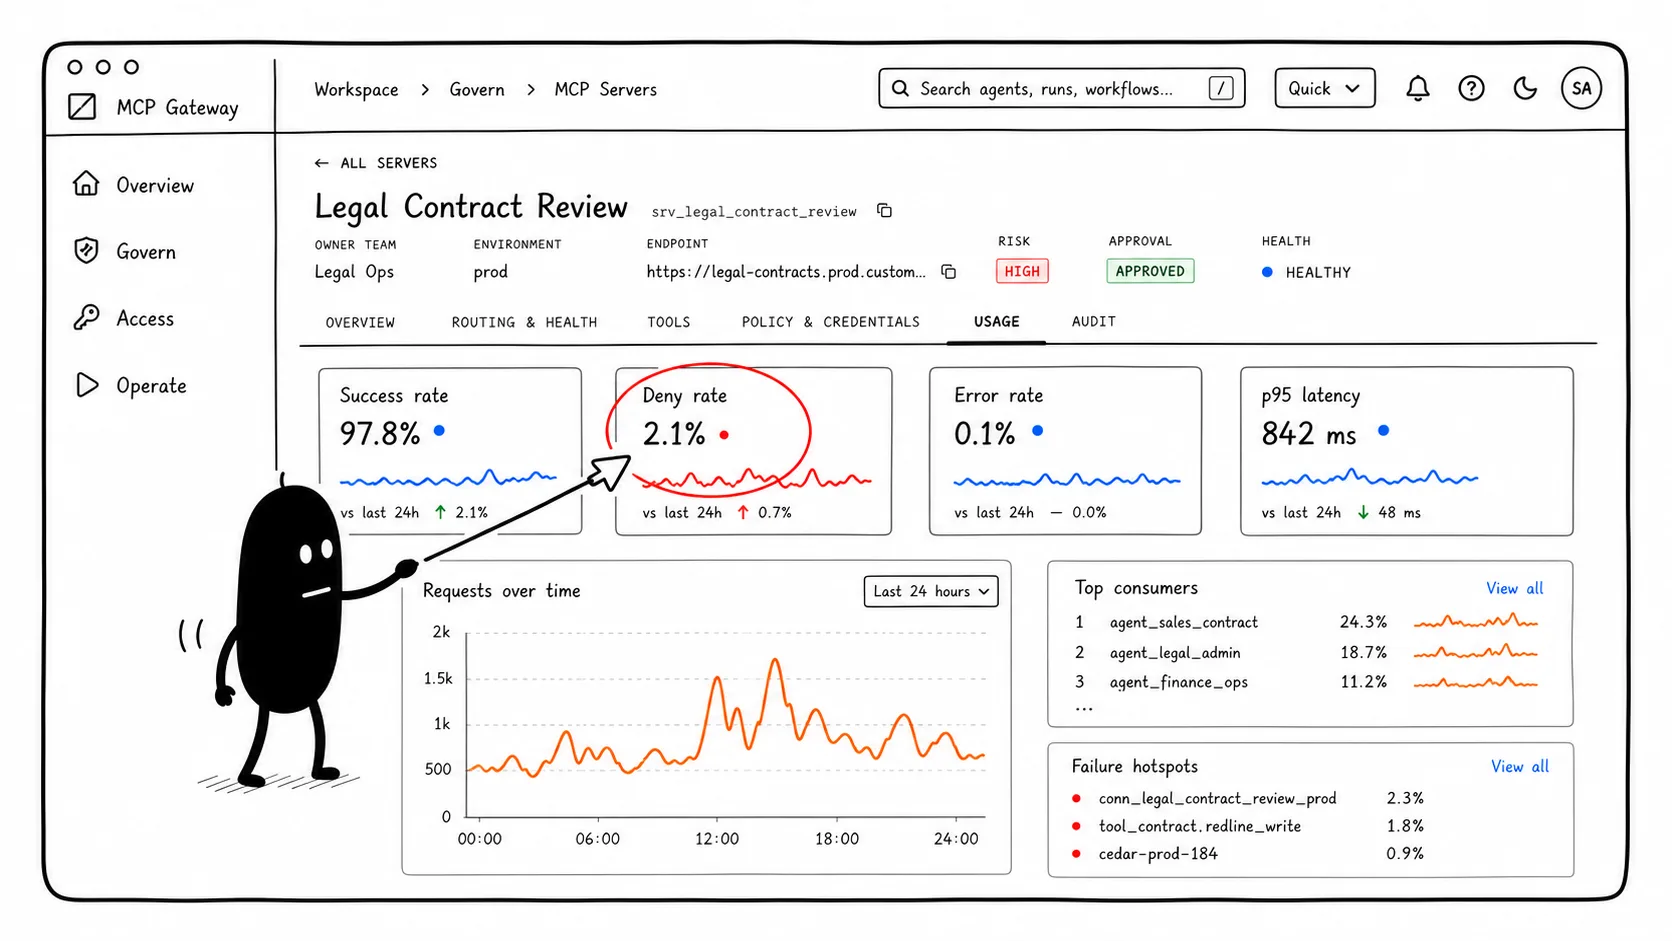The height and width of the screenshot is (941, 1672).
Task: Click the APPROVED approval badge
Action: (x=1150, y=271)
